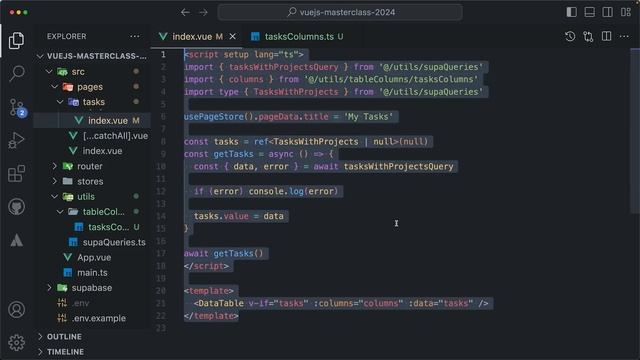
Task: Go back with the left arrow
Action: pos(185,12)
